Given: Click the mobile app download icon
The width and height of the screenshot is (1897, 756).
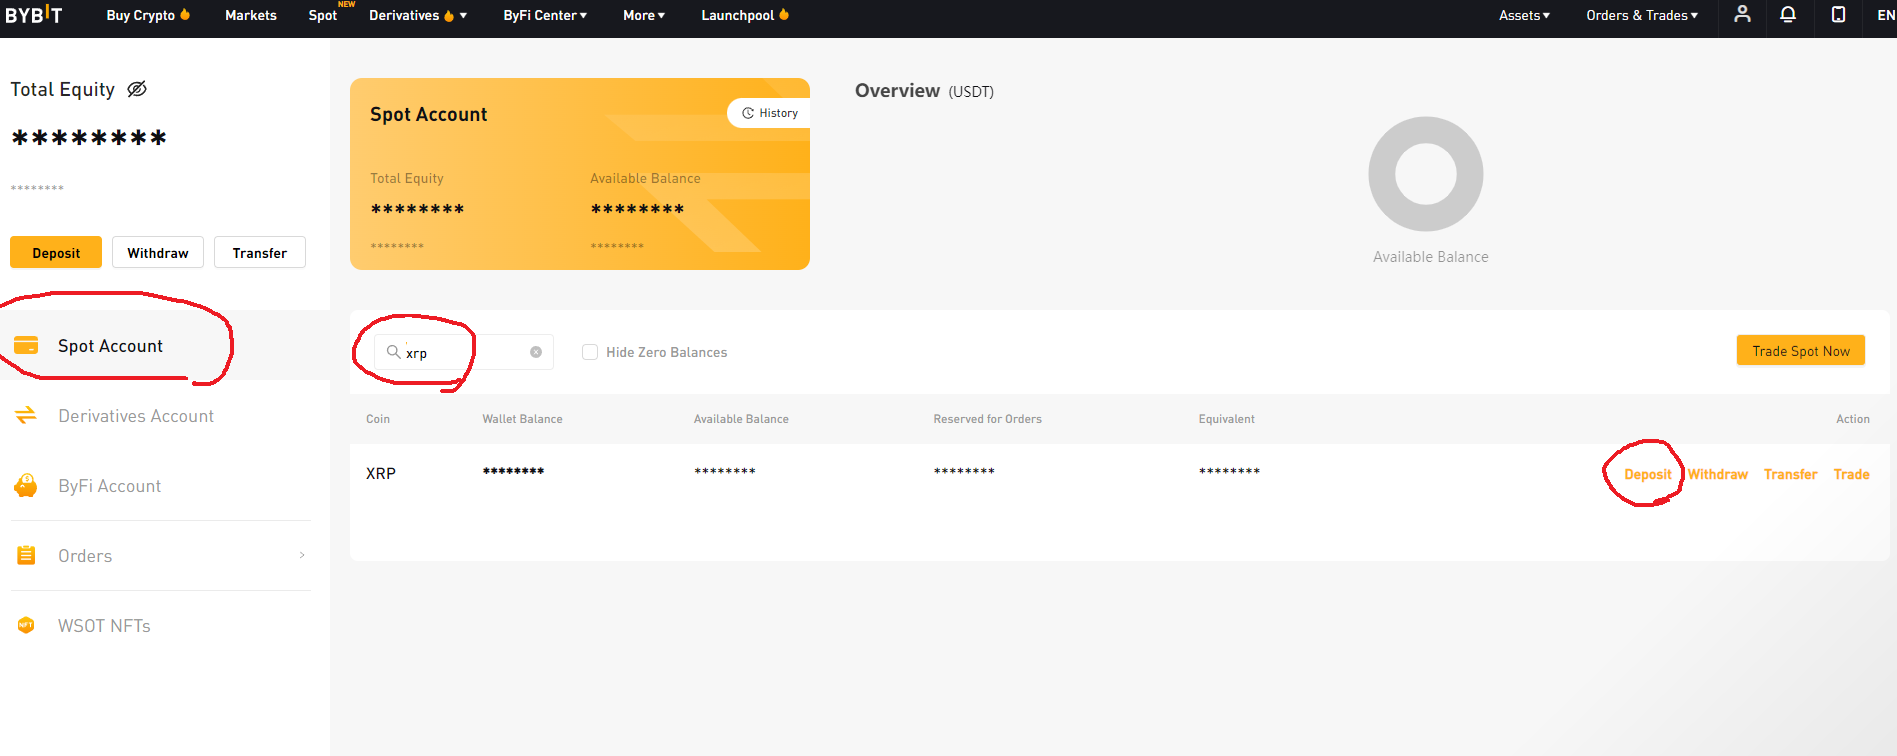Looking at the screenshot, I should (1838, 14).
